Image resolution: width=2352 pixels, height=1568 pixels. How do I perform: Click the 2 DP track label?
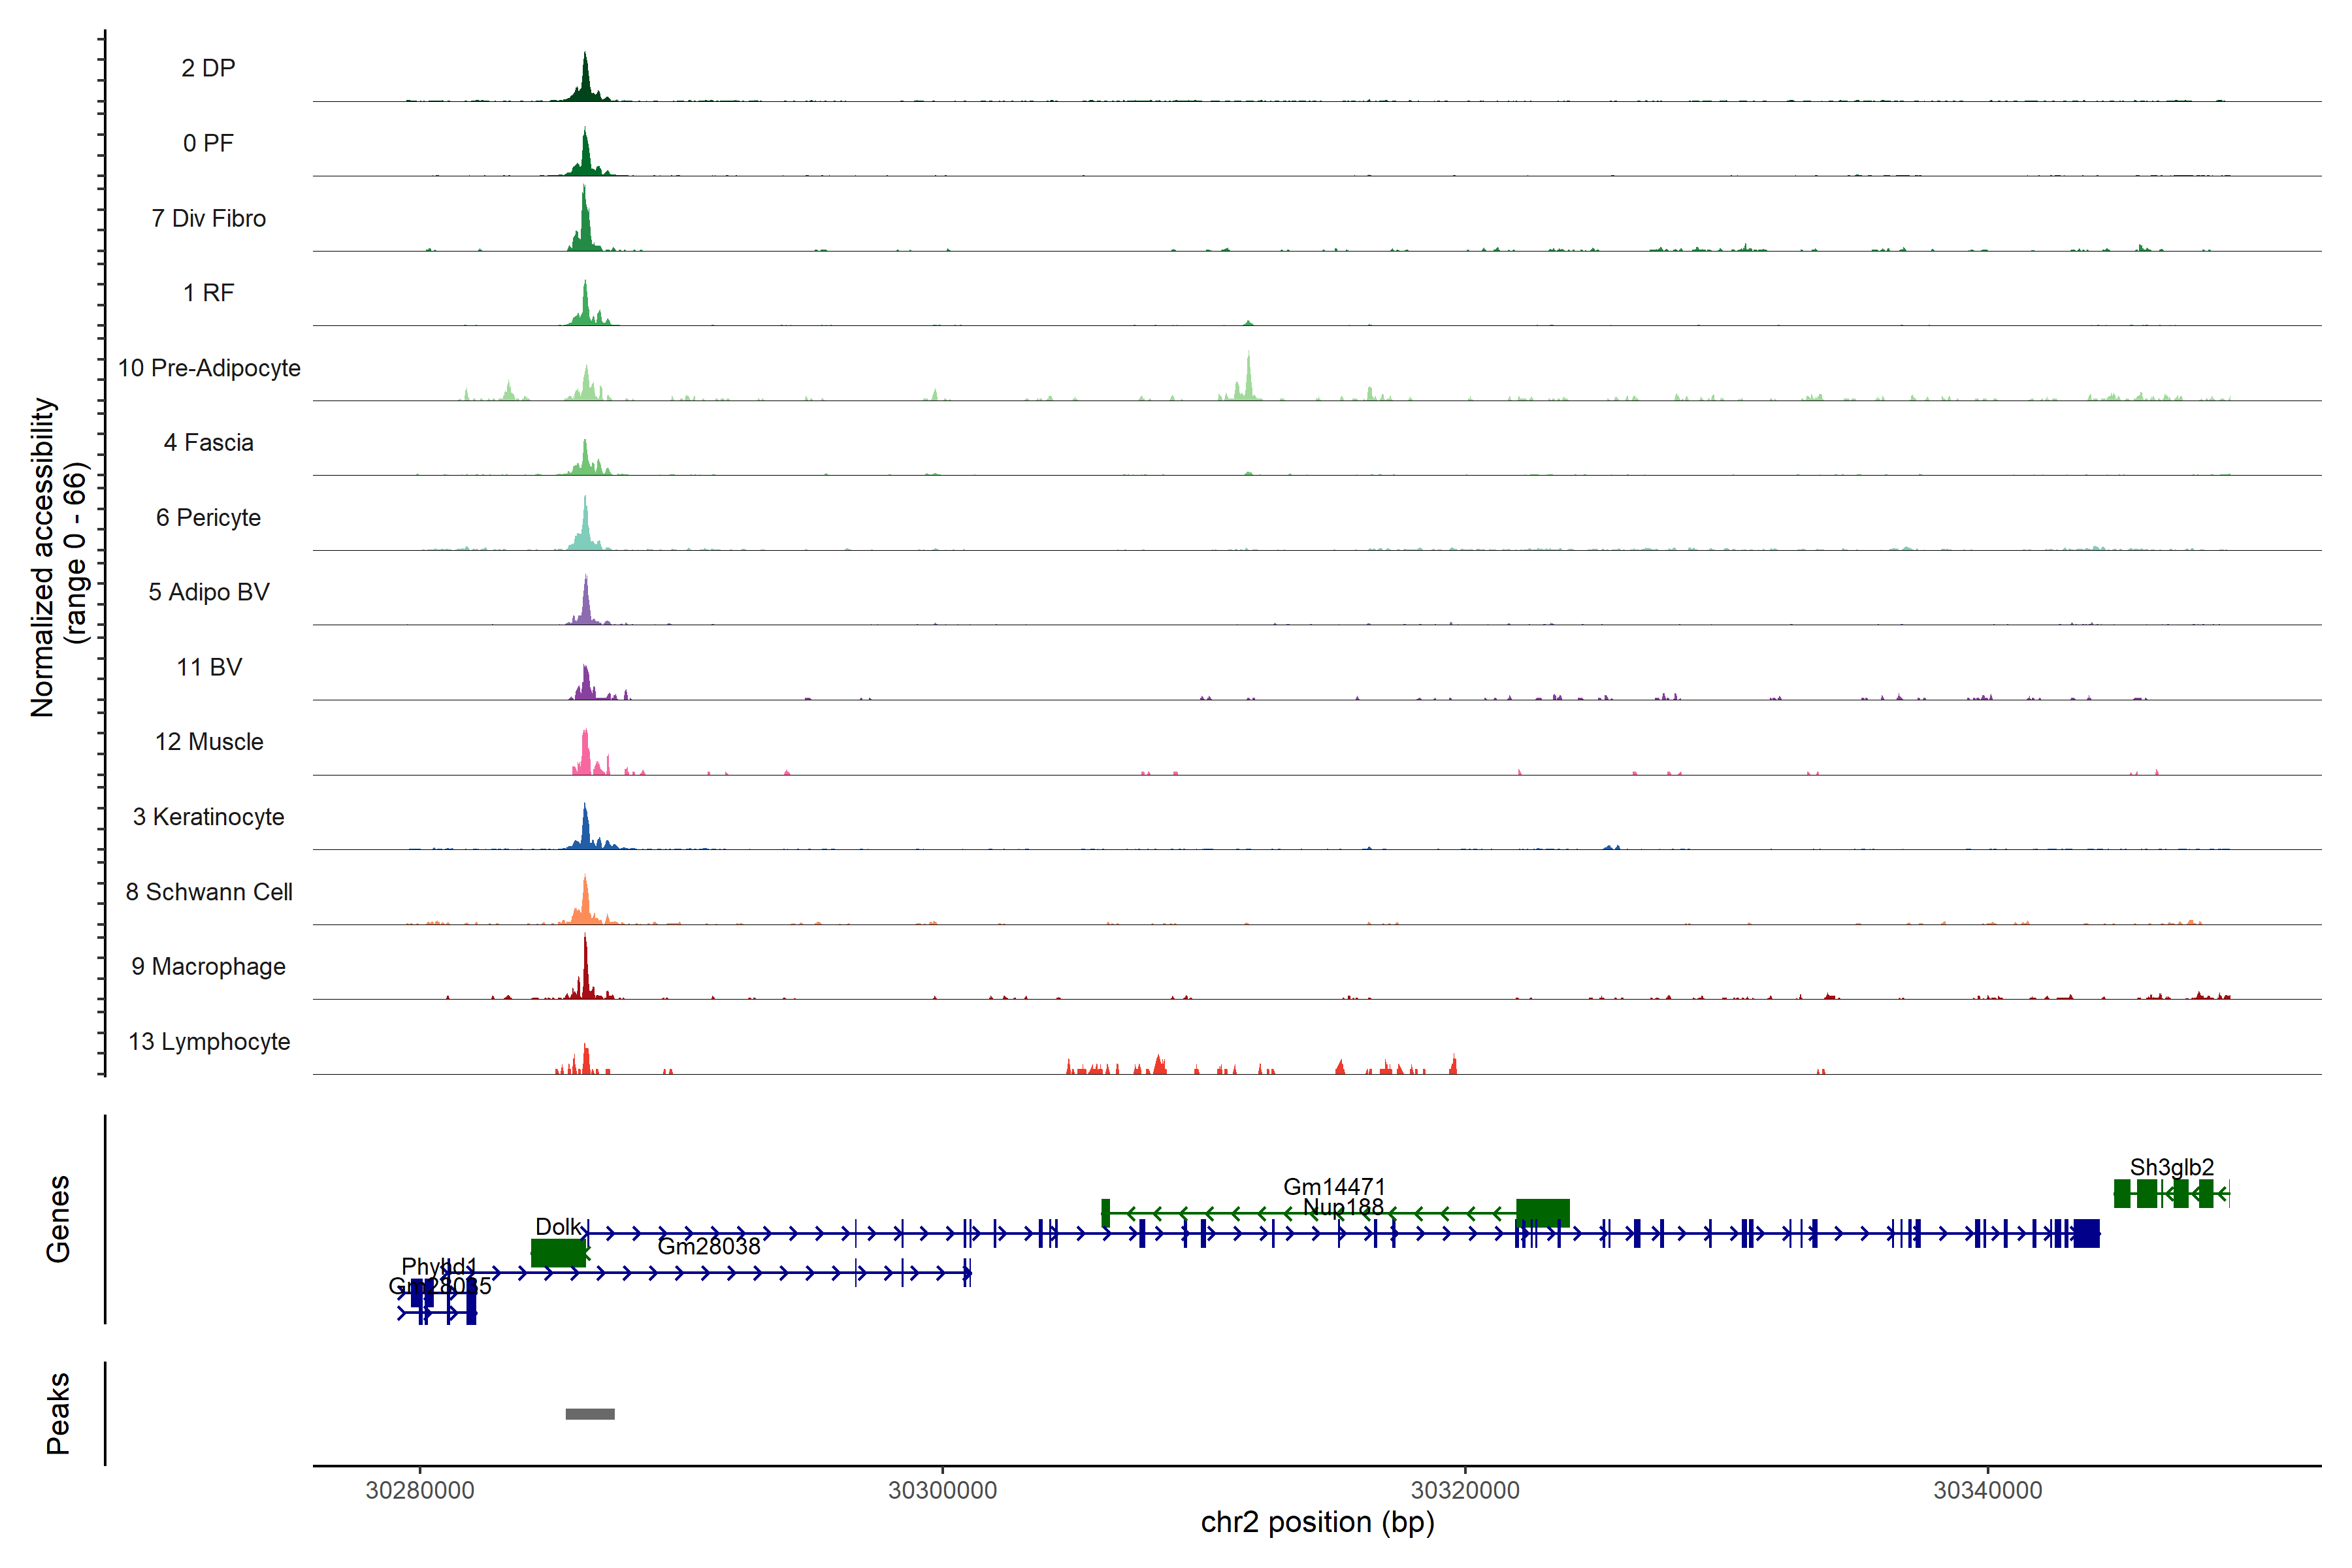(x=208, y=68)
